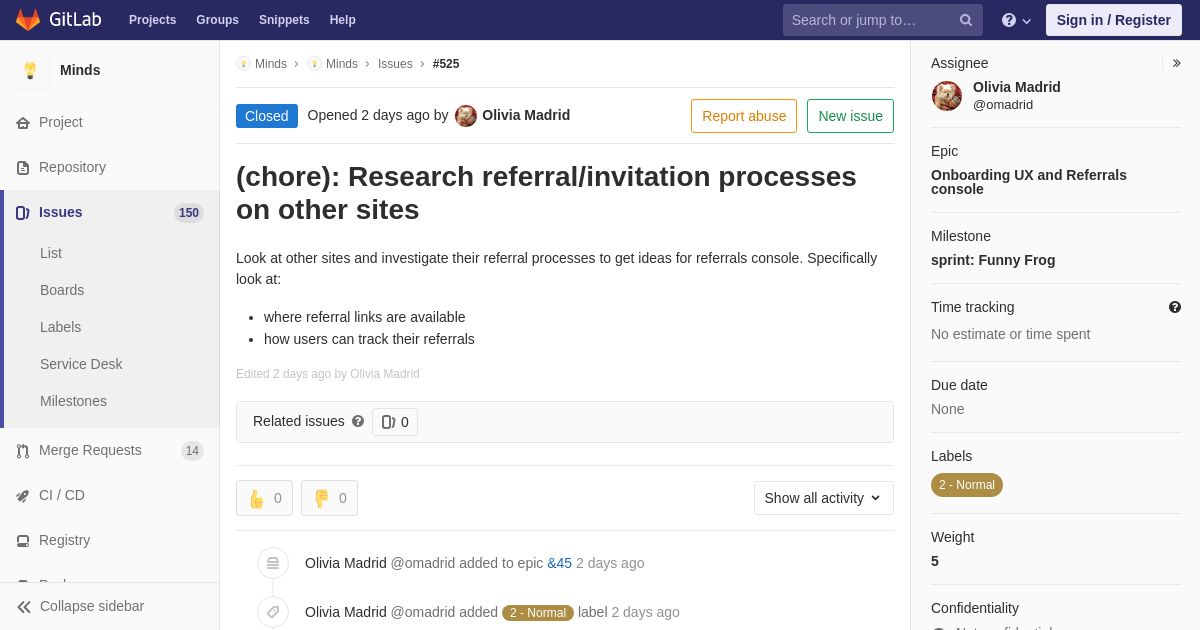
Task: Click the Report abuse button
Action: click(x=744, y=116)
